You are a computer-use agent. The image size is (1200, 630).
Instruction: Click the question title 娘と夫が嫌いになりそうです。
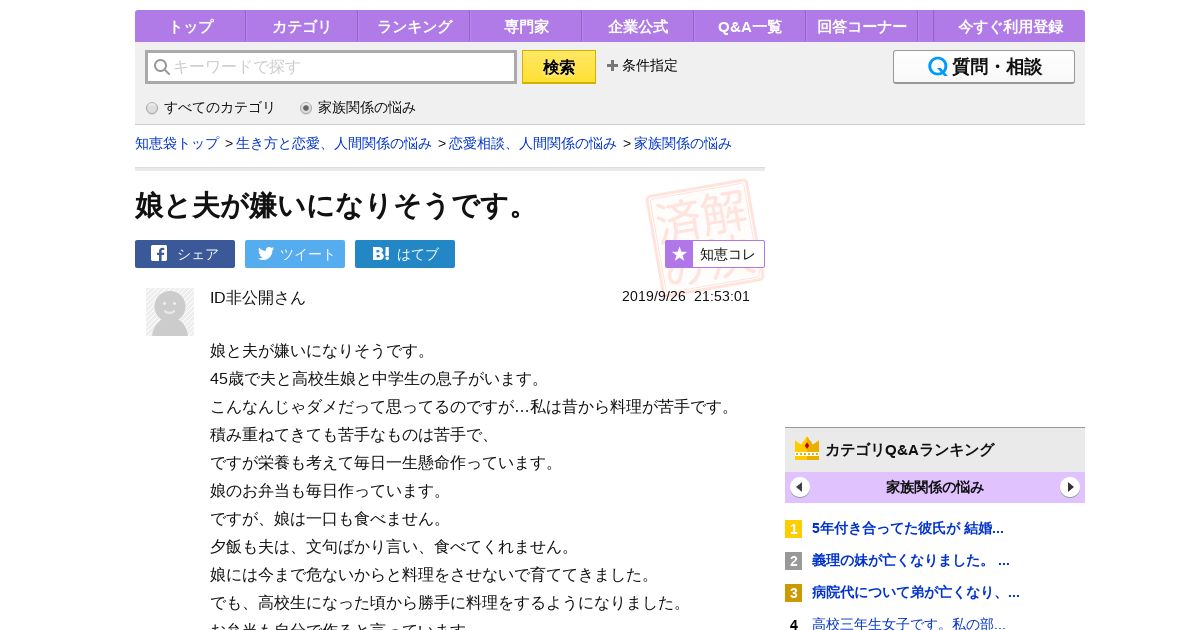(331, 205)
